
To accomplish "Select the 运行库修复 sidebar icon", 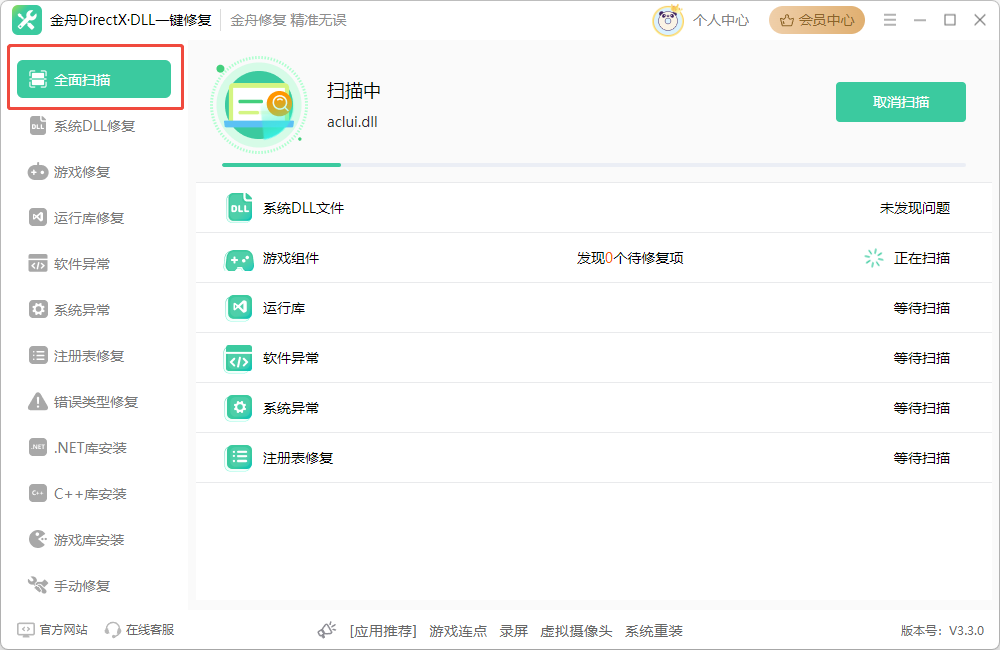I will pyautogui.click(x=38, y=218).
